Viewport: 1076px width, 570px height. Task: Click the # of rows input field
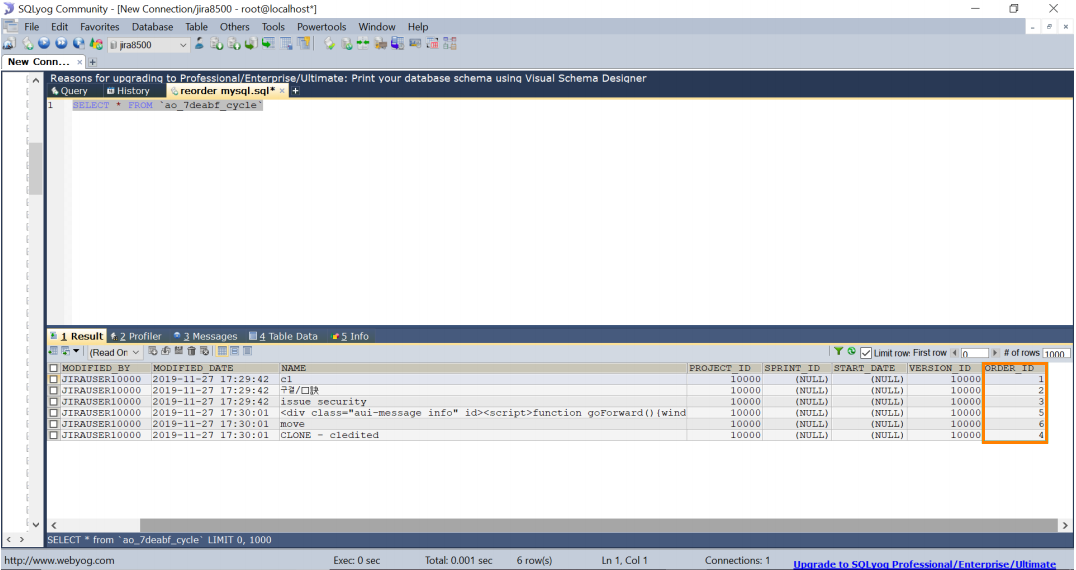(x=1056, y=353)
